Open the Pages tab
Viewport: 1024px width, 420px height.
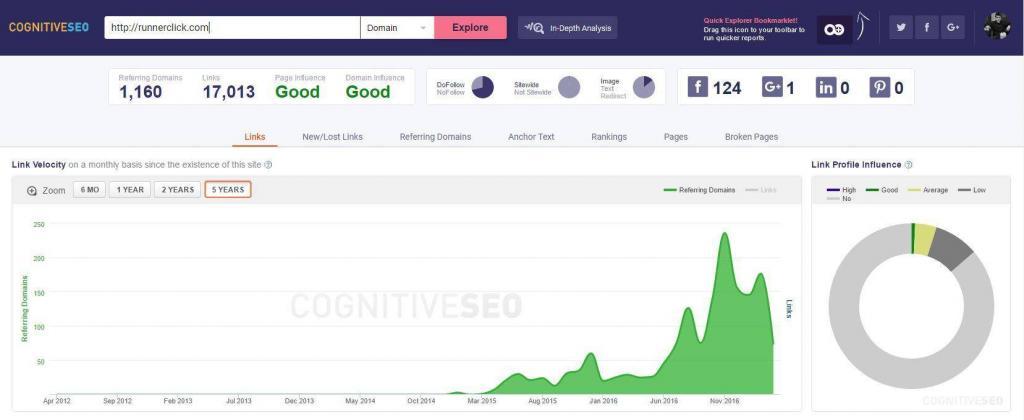click(x=675, y=137)
